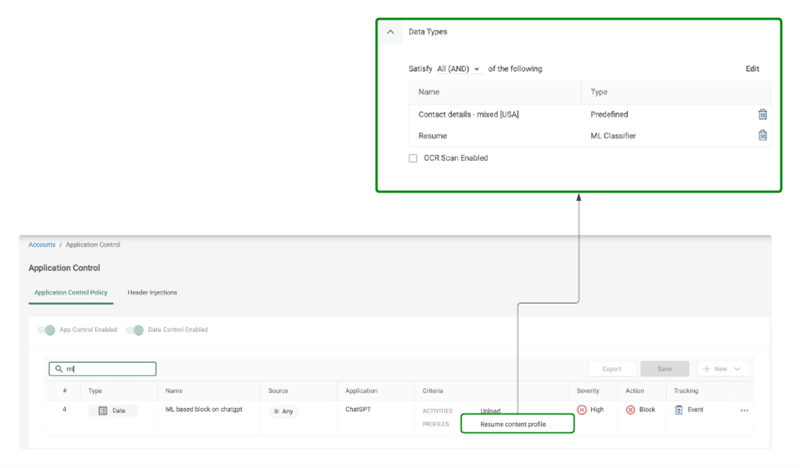Image resolution: width=800 pixels, height=468 pixels.
Task: Open the three-dots menu for rule 4
Action: point(744,410)
